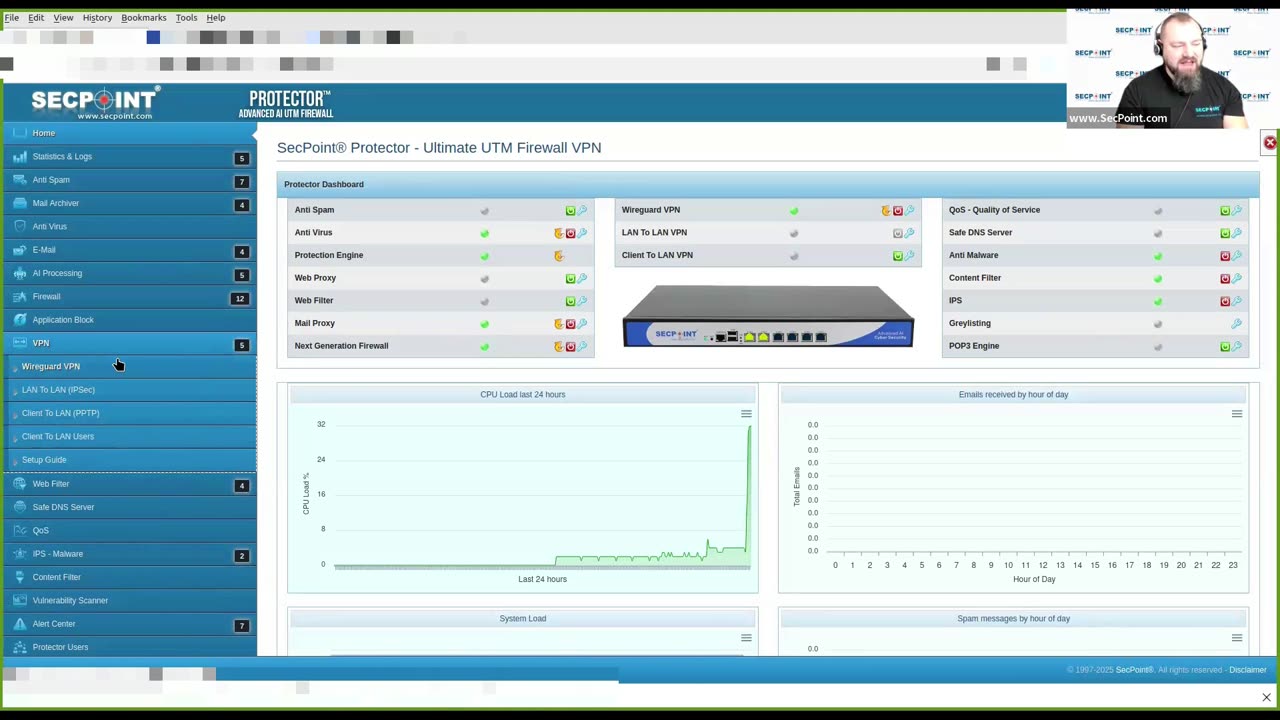Open Web Proxy settings wrench
The height and width of the screenshot is (720, 1280).
pos(582,278)
